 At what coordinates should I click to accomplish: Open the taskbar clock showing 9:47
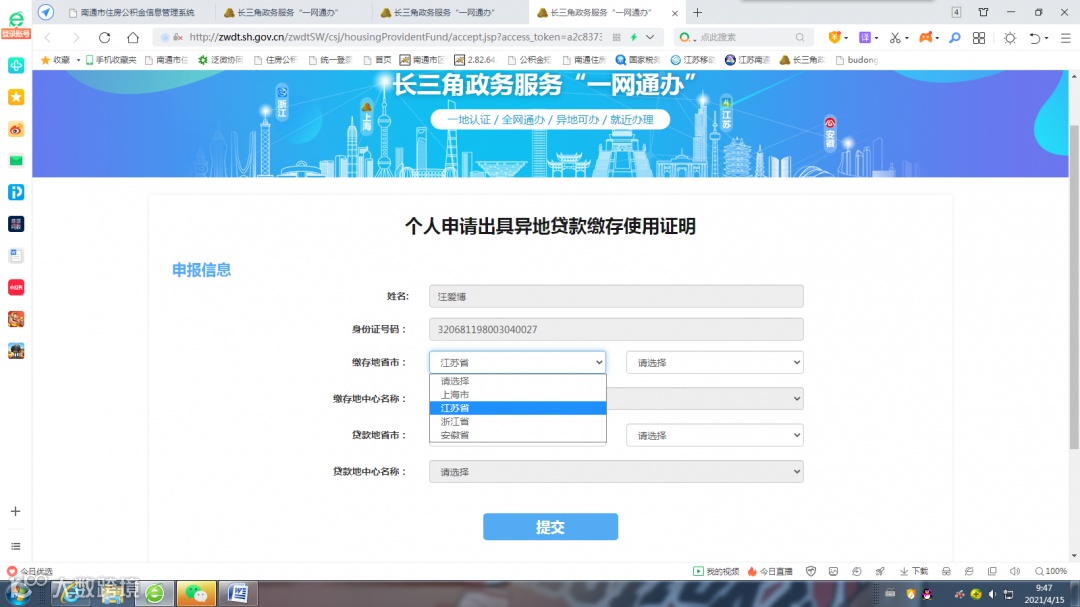[x=1044, y=594]
